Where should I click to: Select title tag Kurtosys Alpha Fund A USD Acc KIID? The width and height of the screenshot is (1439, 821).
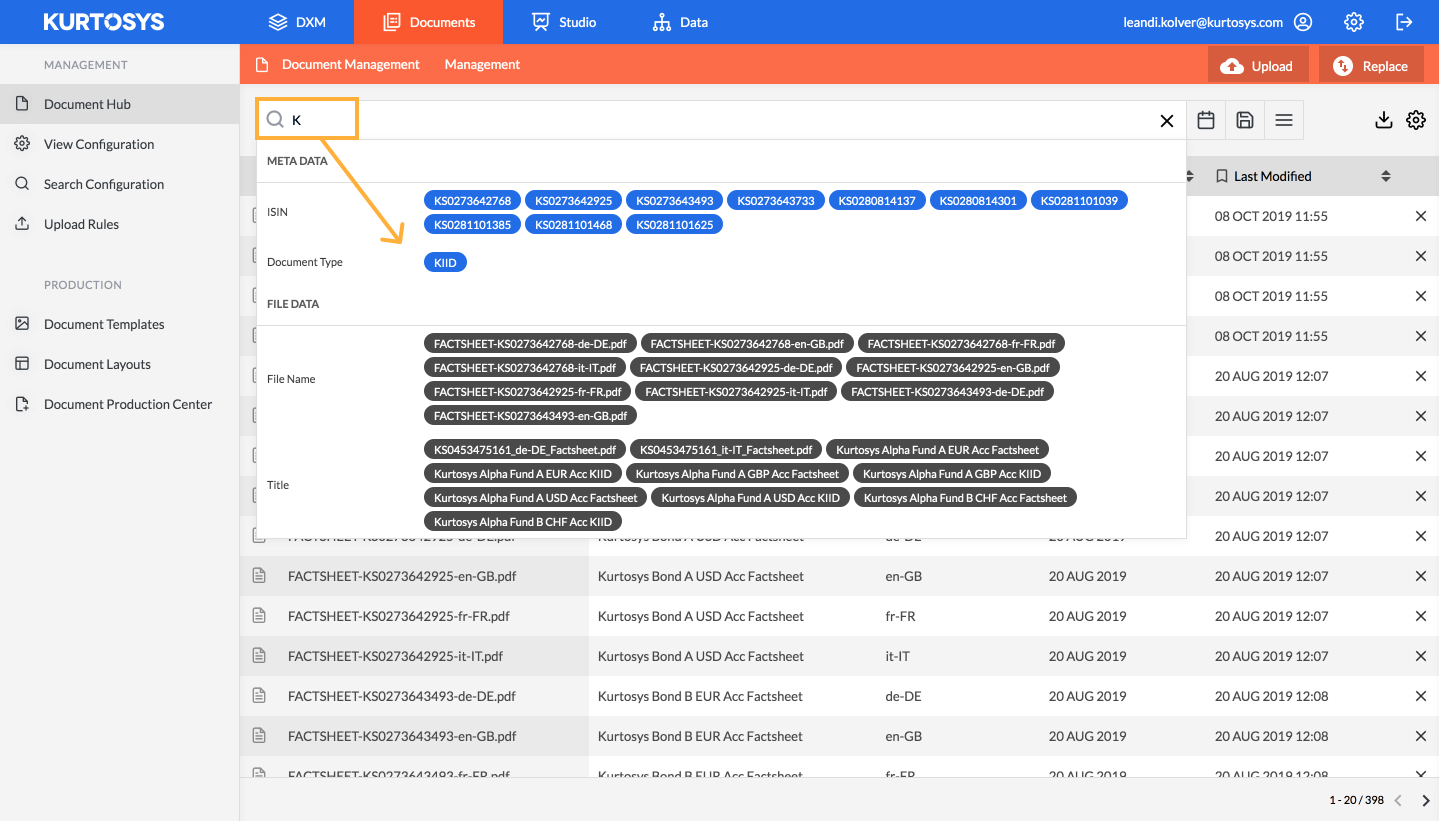(751, 498)
